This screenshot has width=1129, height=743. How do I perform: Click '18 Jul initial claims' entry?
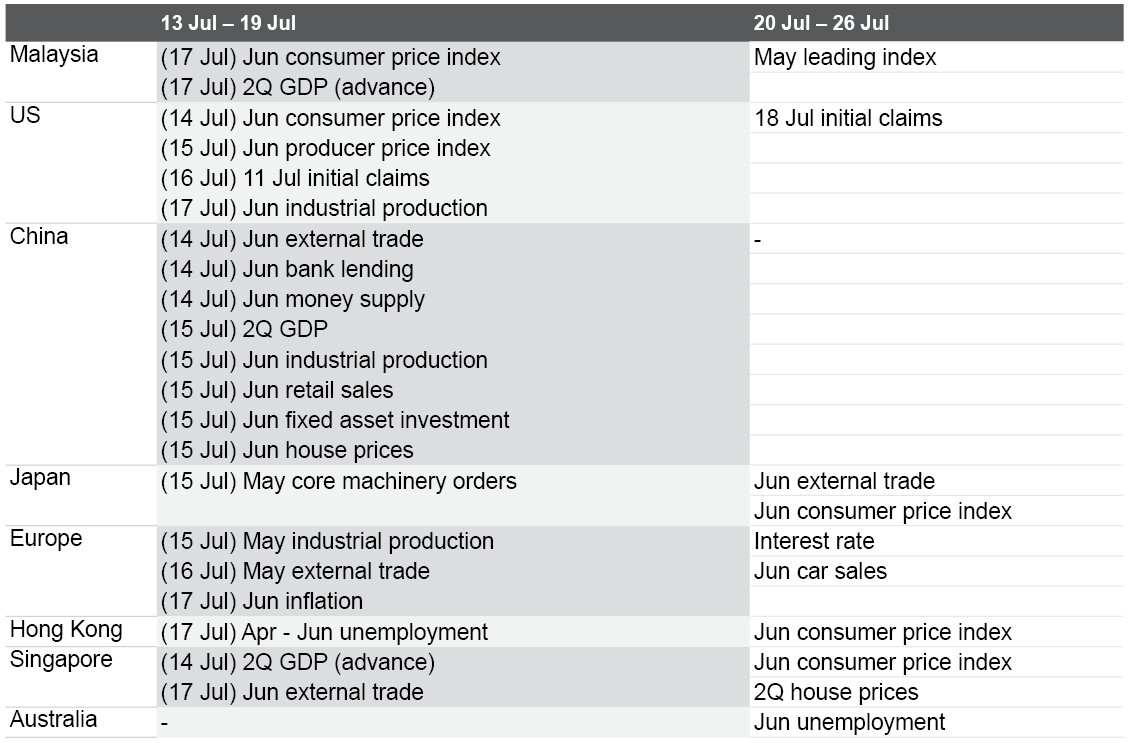(x=848, y=118)
